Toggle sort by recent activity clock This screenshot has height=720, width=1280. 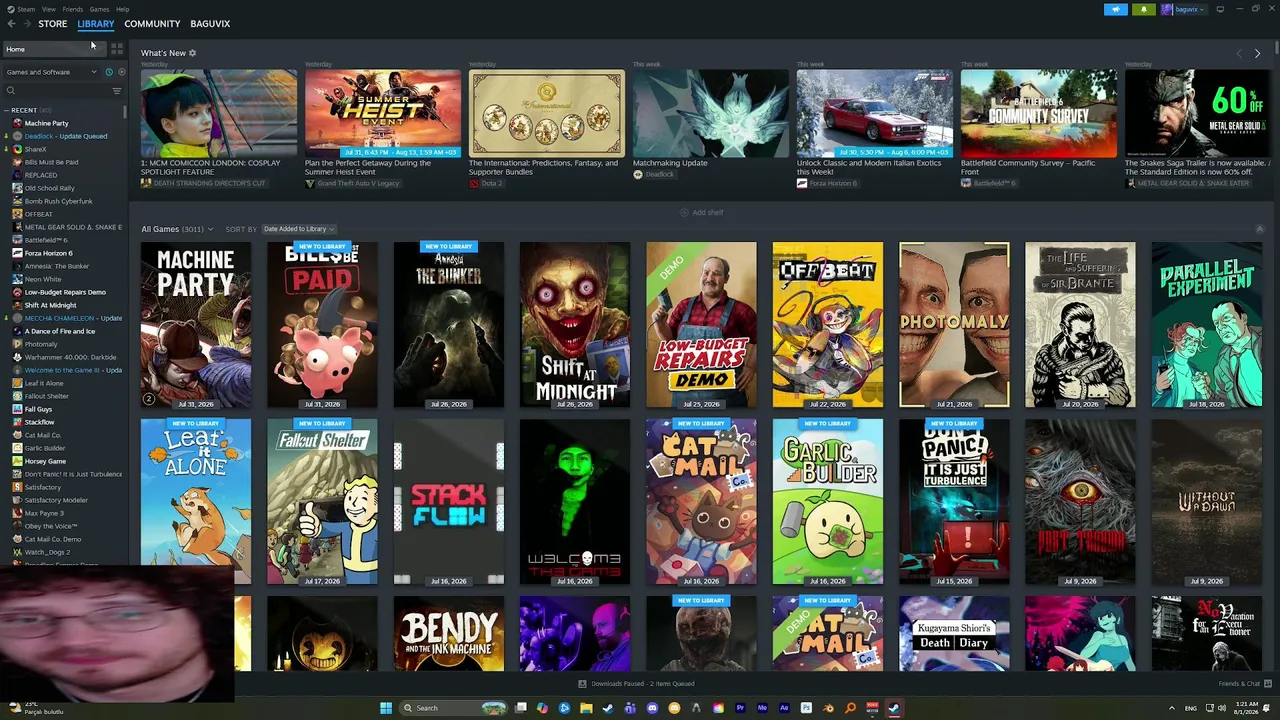(109, 72)
